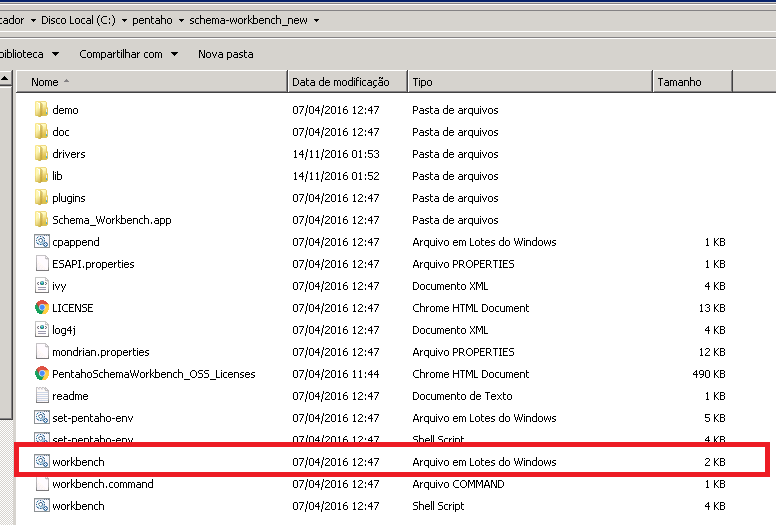776x525 pixels.
Task: Select the drivers folder icon
Action: click(42, 153)
